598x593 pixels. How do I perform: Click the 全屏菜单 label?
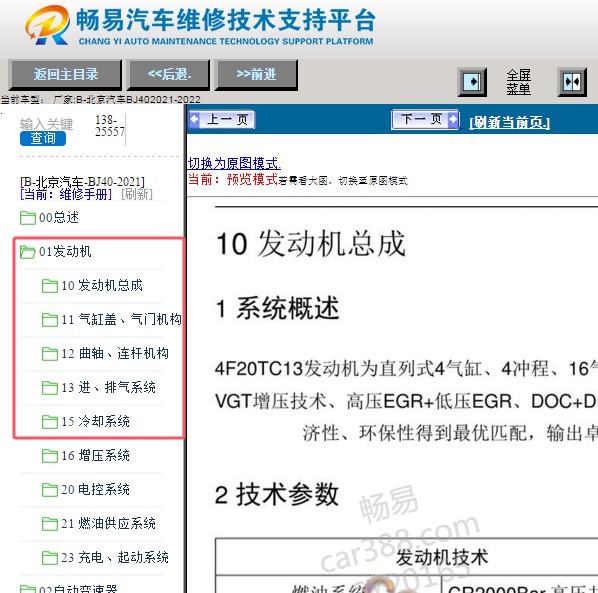(518, 82)
